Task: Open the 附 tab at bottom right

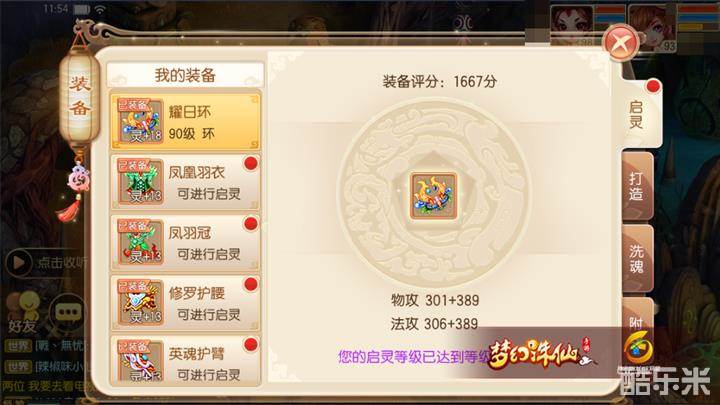Action: [637, 321]
